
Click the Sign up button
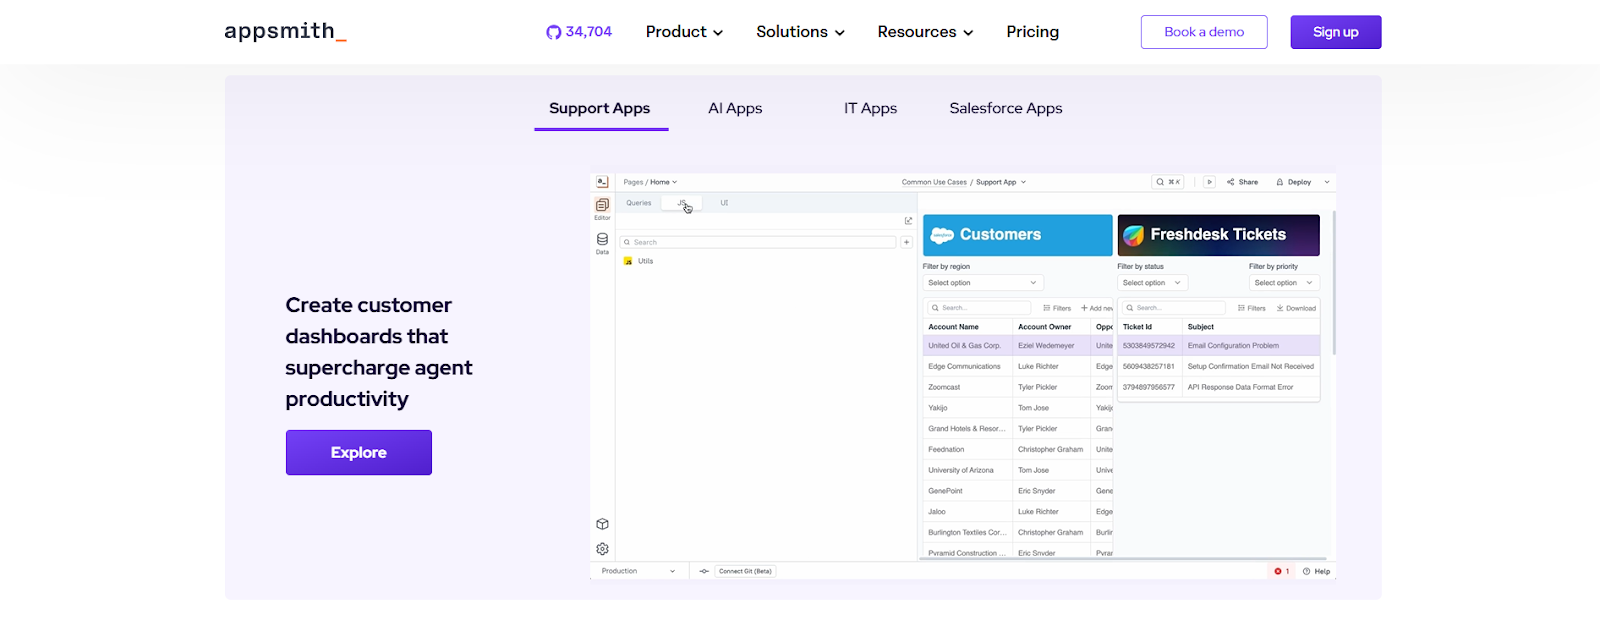(1336, 32)
